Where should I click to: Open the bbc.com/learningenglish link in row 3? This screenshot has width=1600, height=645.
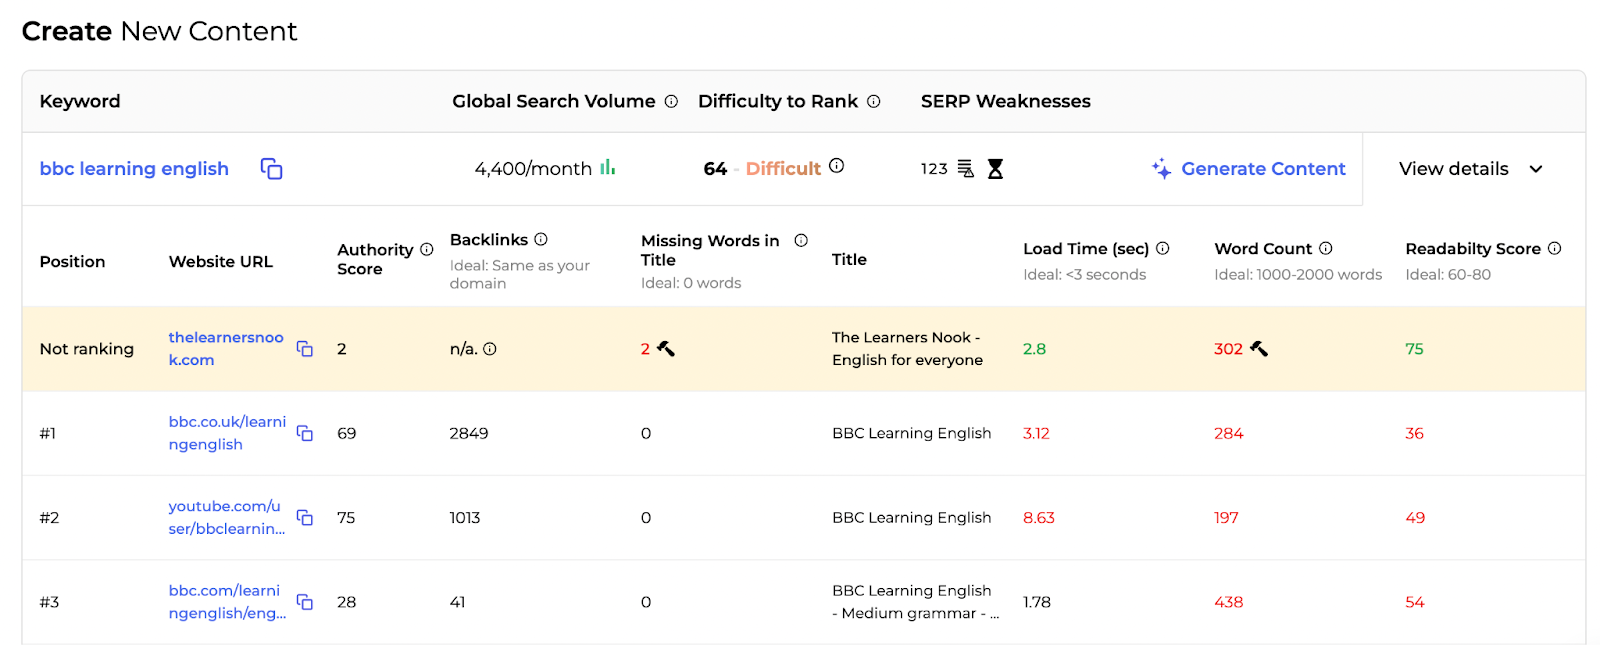tap(226, 602)
